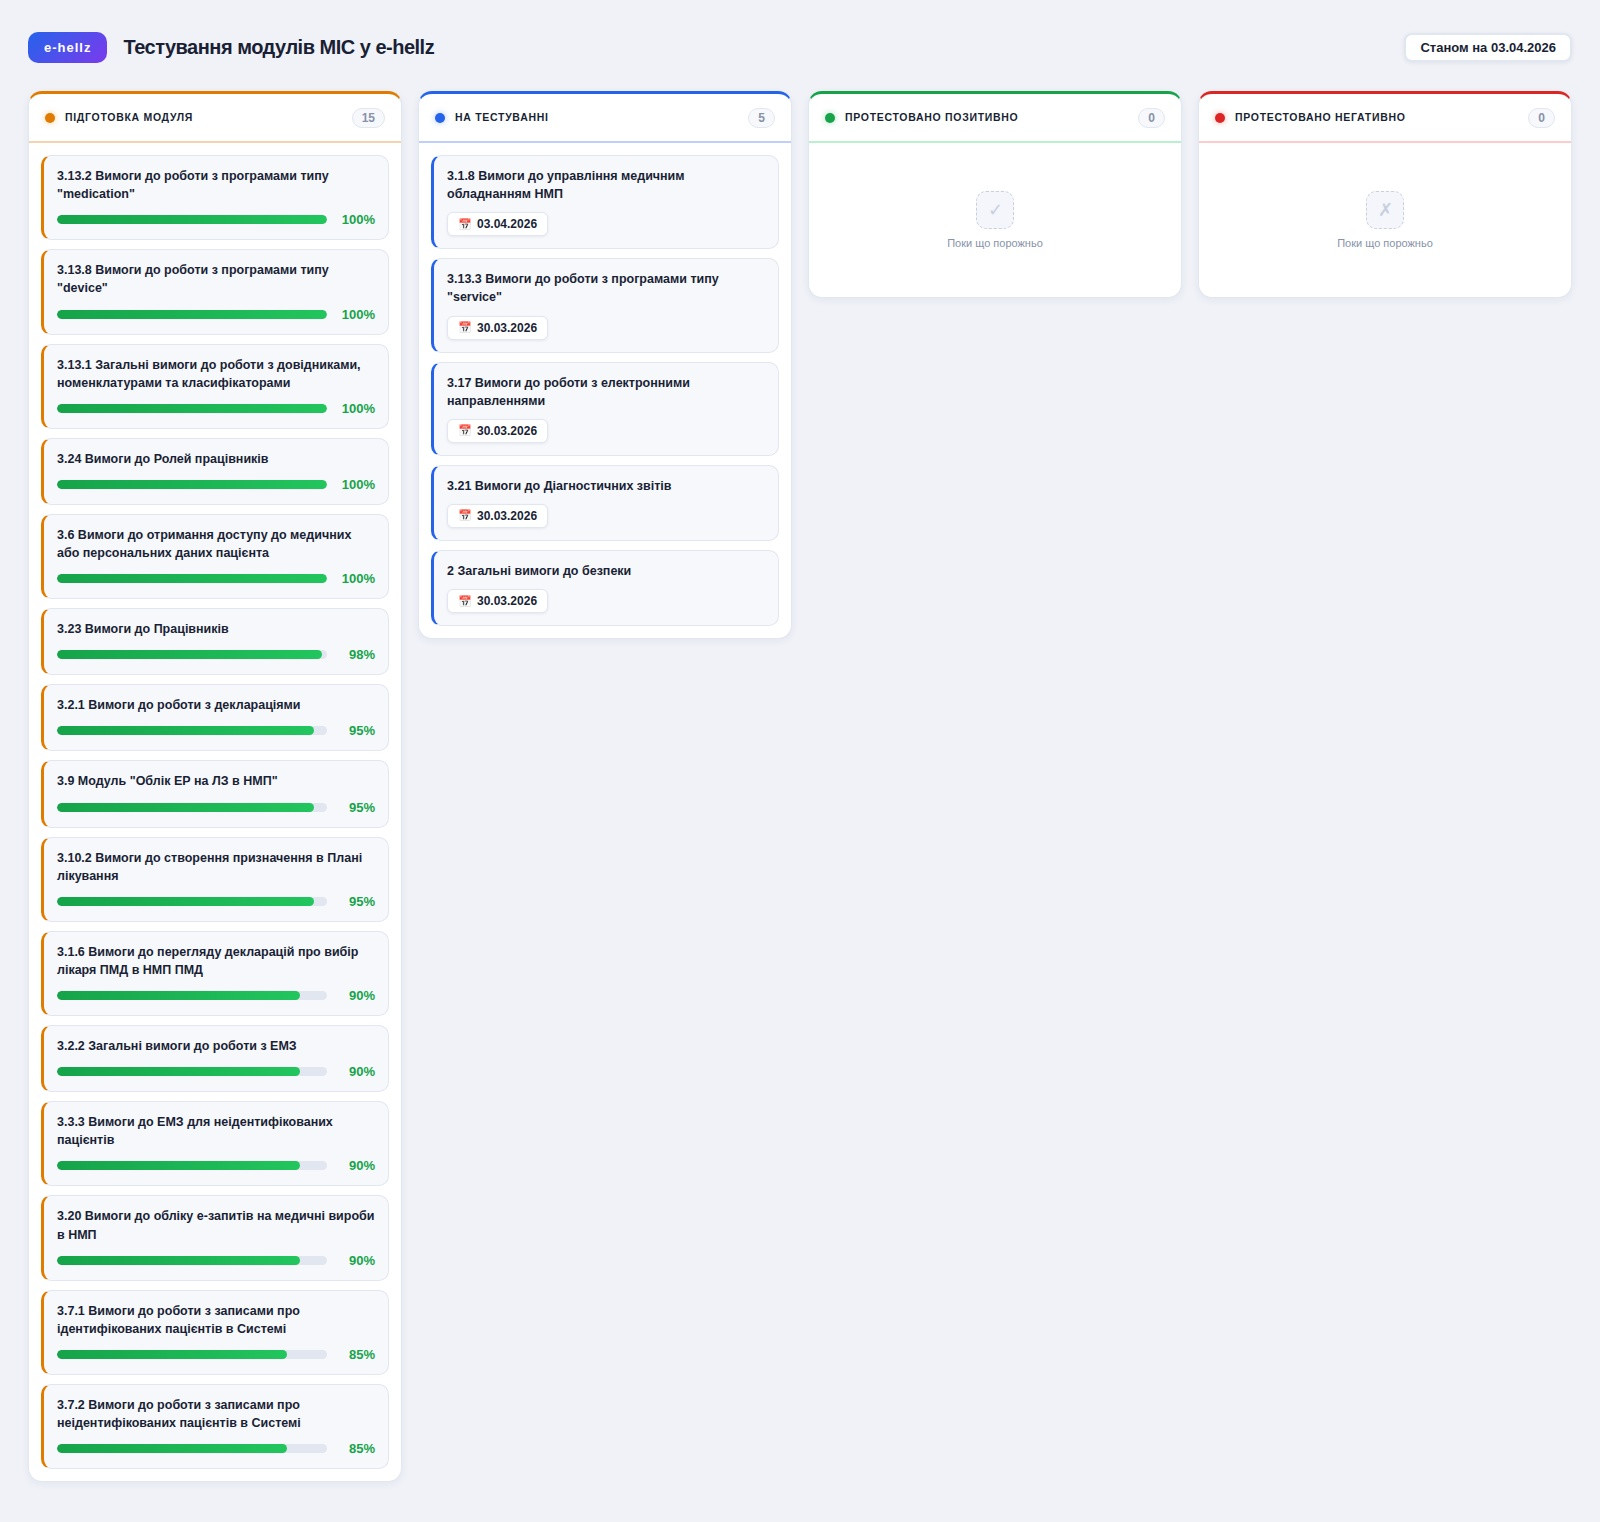Click the count badge 15 in Підготовка модуля

point(368,118)
